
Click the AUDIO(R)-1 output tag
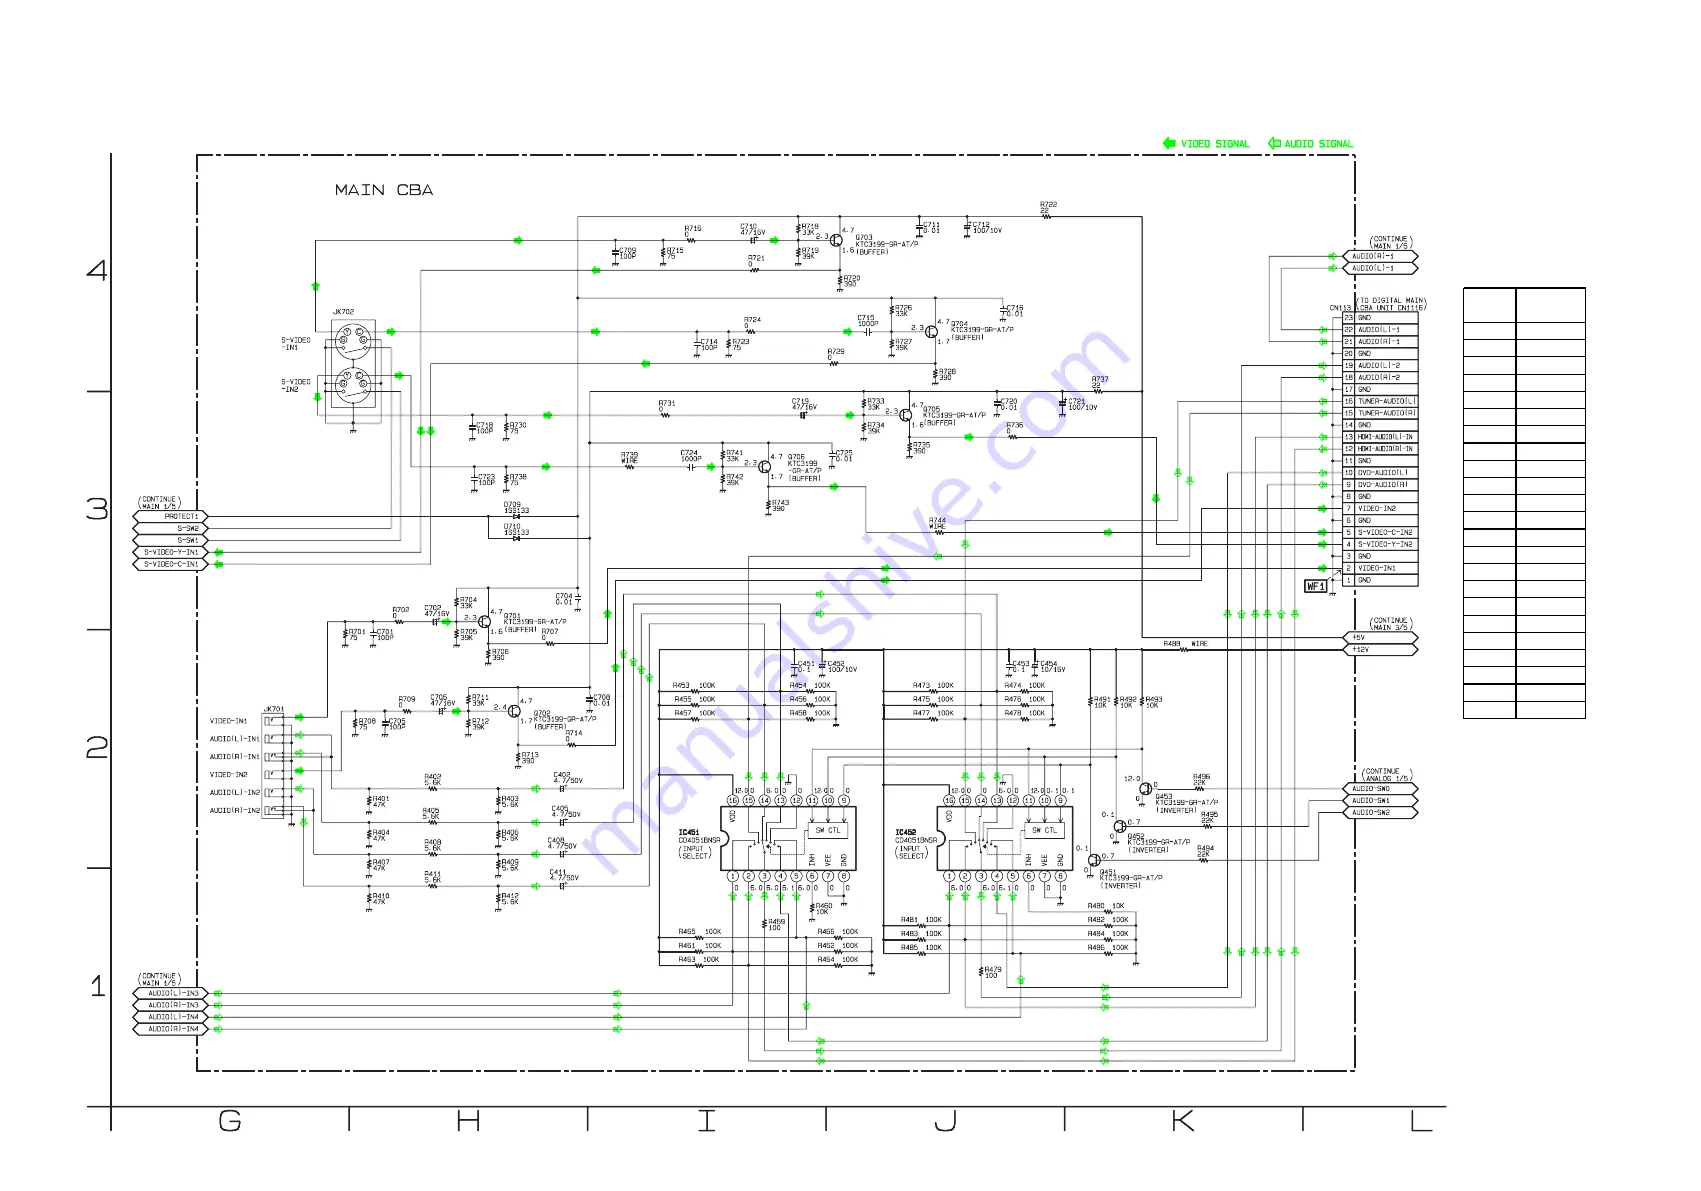(1380, 256)
